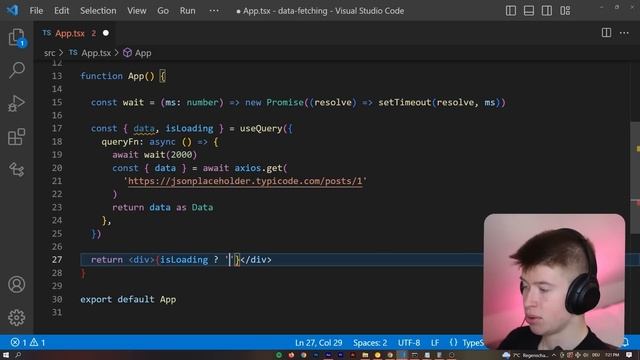Click line number 13 in the gutter
This screenshot has width=640, height=360.
point(57,76)
